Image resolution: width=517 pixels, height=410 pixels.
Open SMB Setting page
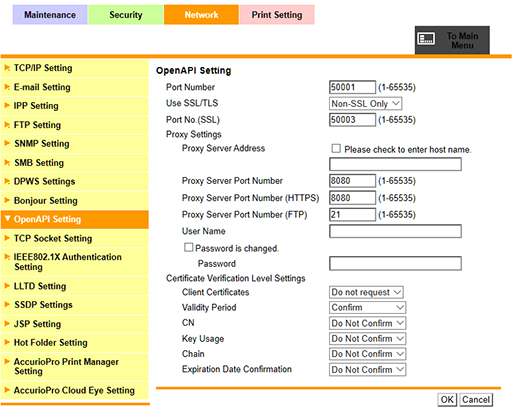(75, 163)
